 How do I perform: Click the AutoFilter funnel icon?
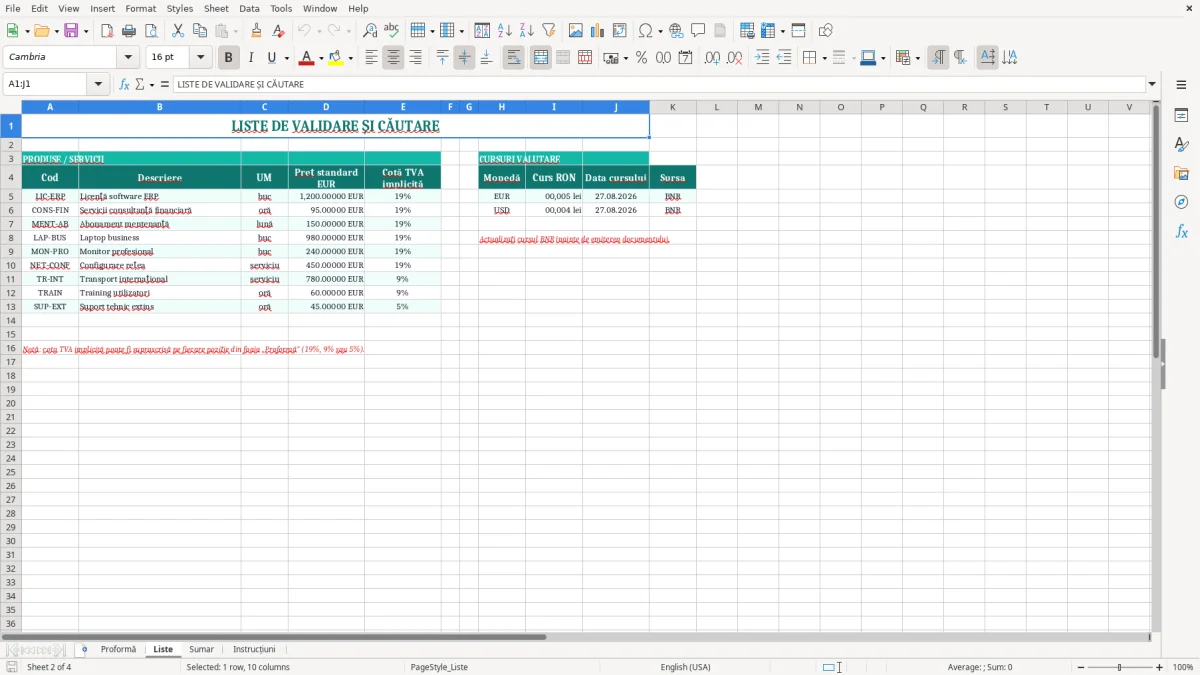(x=549, y=31)
